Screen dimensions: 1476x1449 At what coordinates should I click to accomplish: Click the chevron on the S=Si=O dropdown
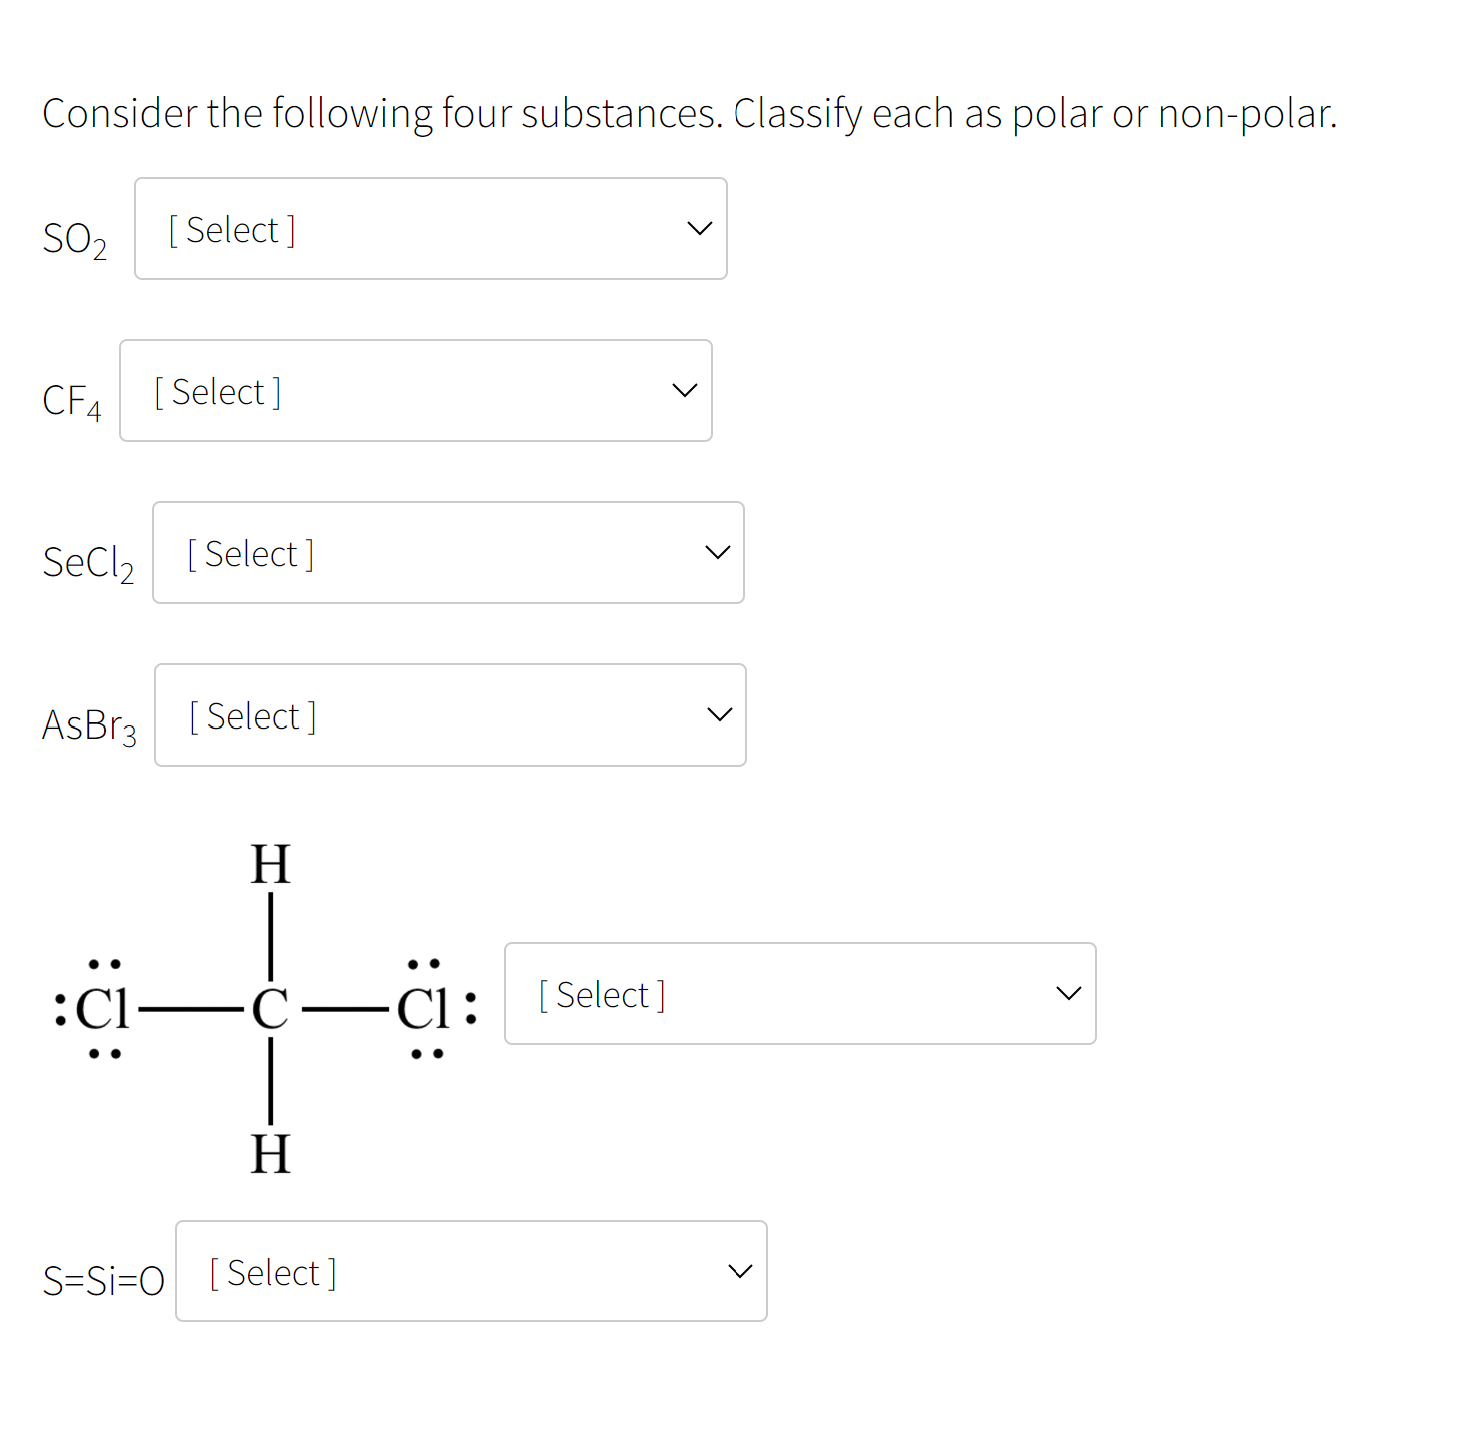pos(739,1271)
